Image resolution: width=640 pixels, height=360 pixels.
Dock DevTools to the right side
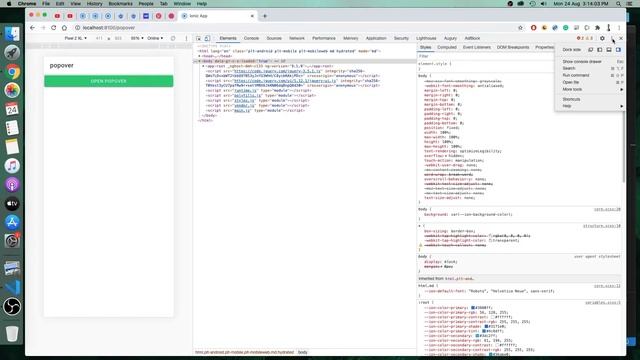618,50
